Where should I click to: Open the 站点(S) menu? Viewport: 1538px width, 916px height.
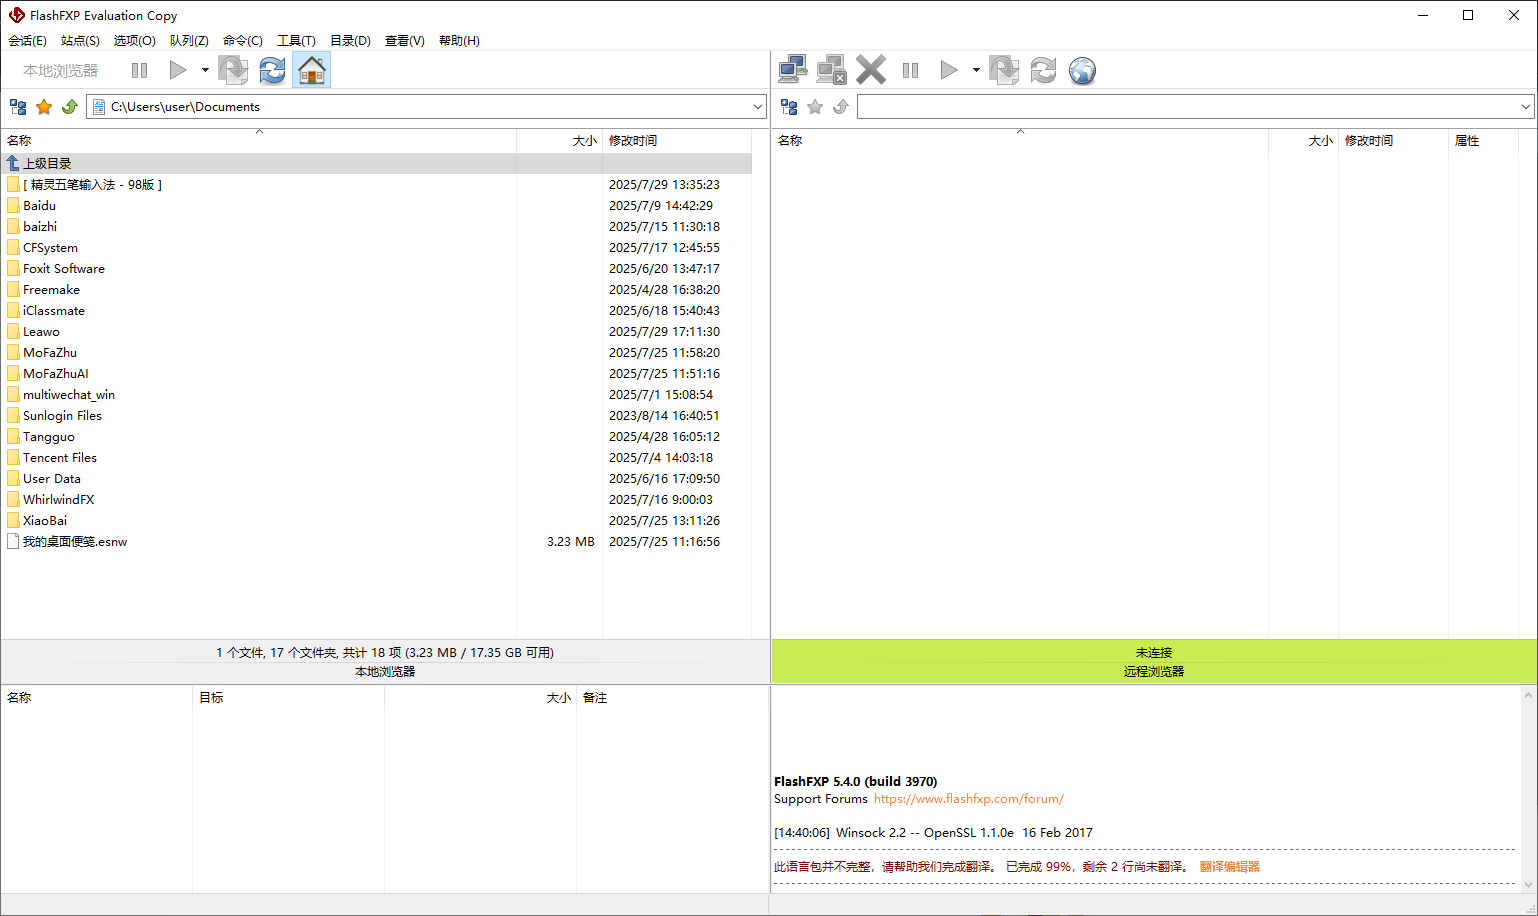[80, 41]
